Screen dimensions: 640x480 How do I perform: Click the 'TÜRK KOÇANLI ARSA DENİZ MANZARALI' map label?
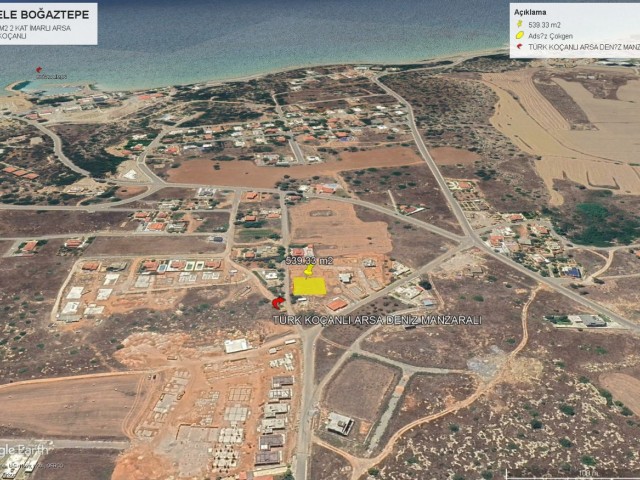click(377, 320)
